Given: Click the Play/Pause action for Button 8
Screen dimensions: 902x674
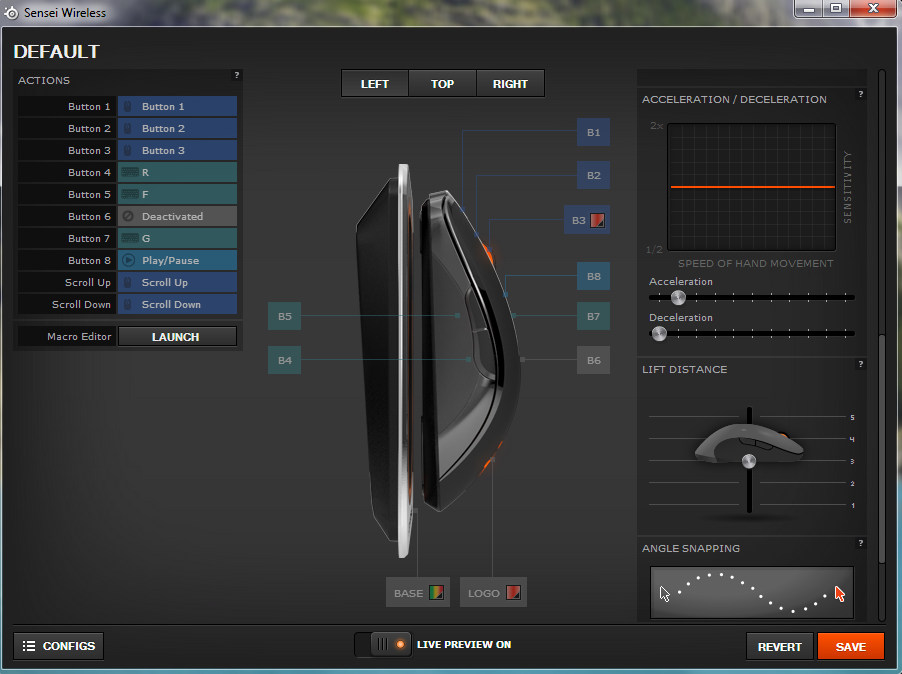Looking at the screenshot, I should (177, 260).
